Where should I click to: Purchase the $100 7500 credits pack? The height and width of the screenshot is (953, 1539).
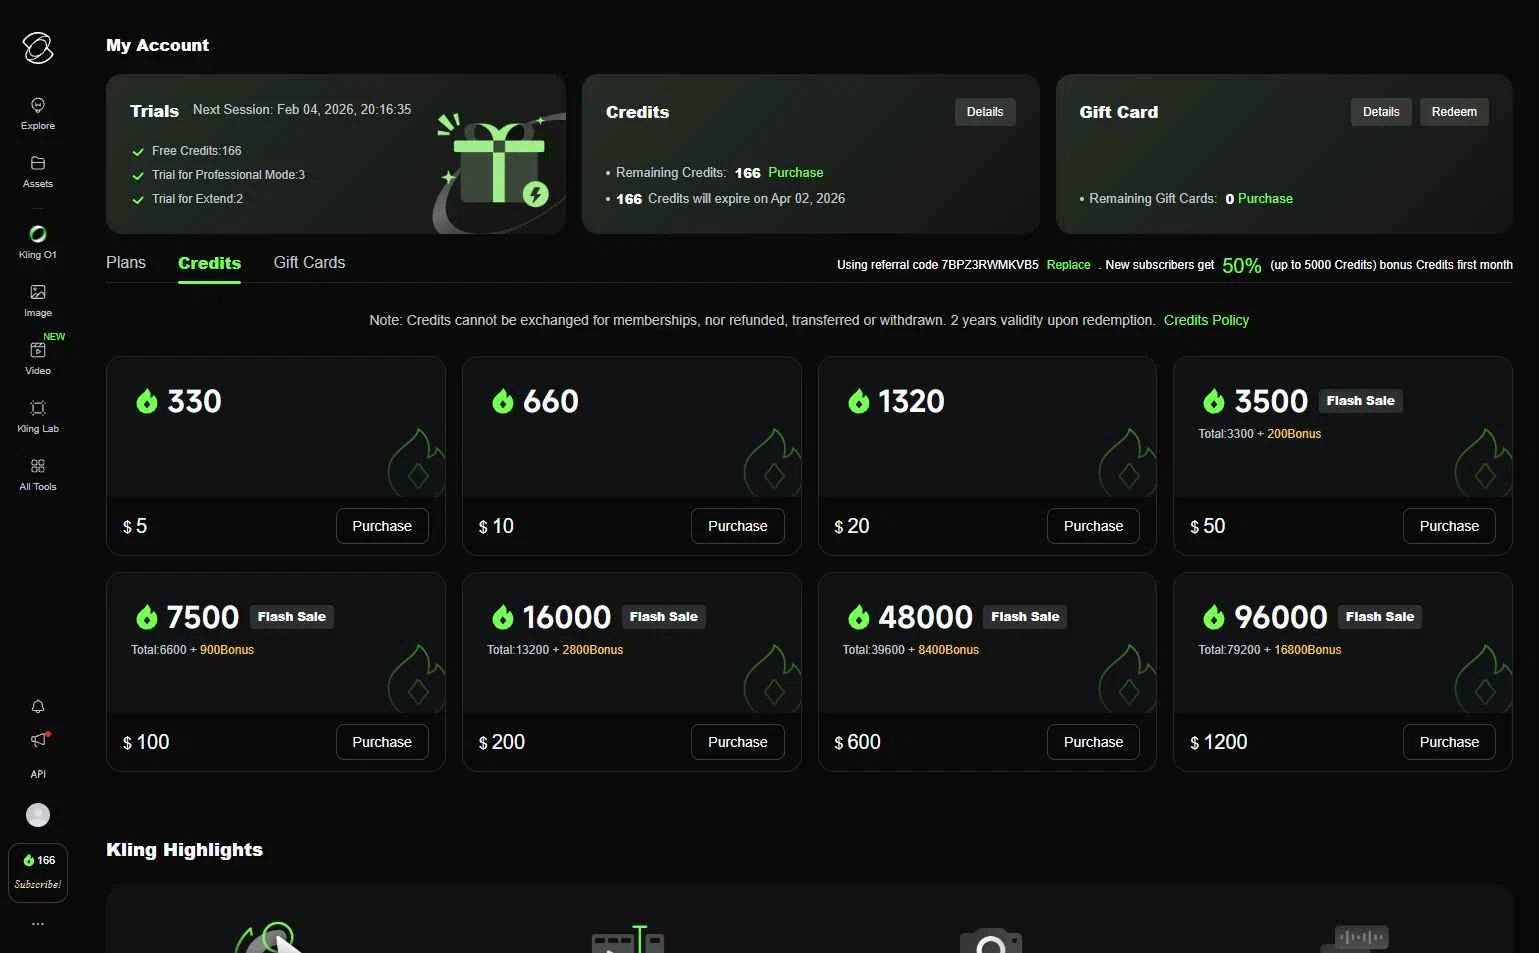coord(382,742)
